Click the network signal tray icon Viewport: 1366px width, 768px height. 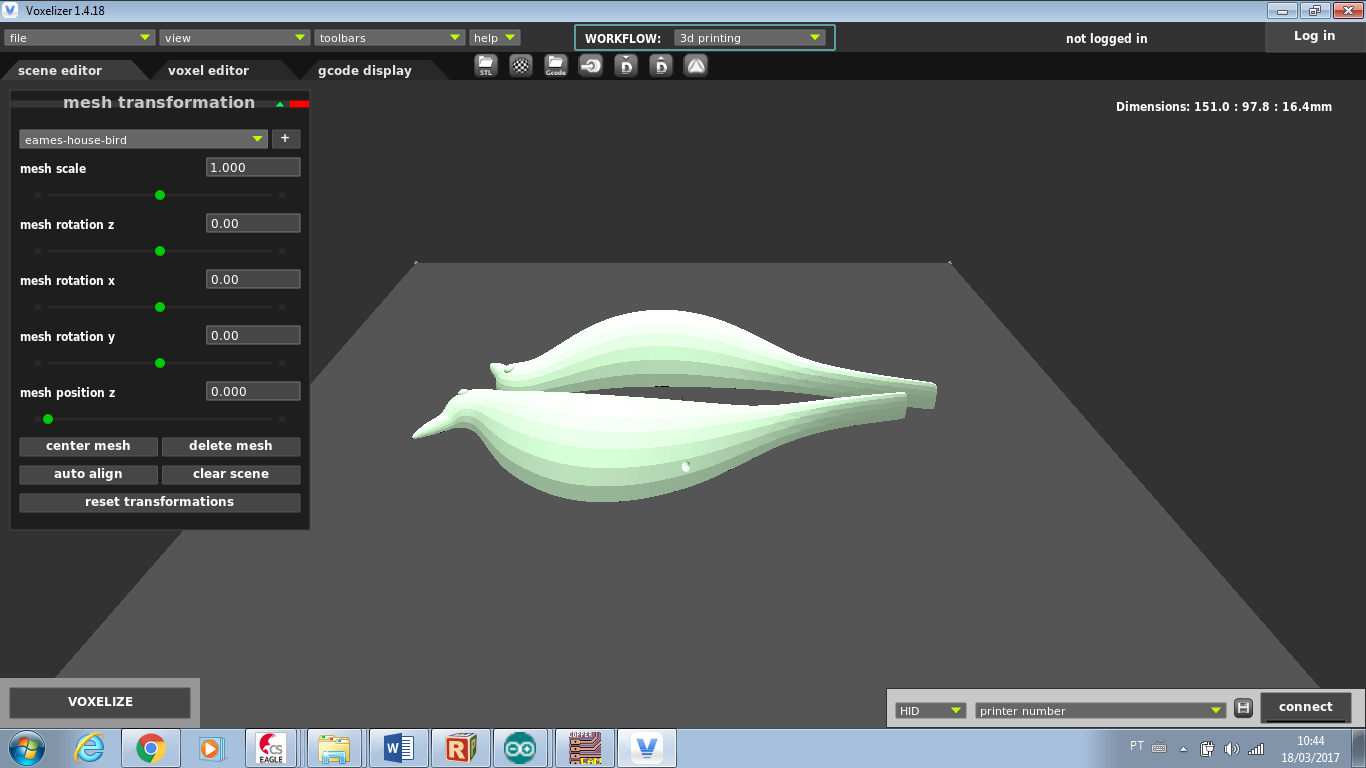(x=1256, y=748)
